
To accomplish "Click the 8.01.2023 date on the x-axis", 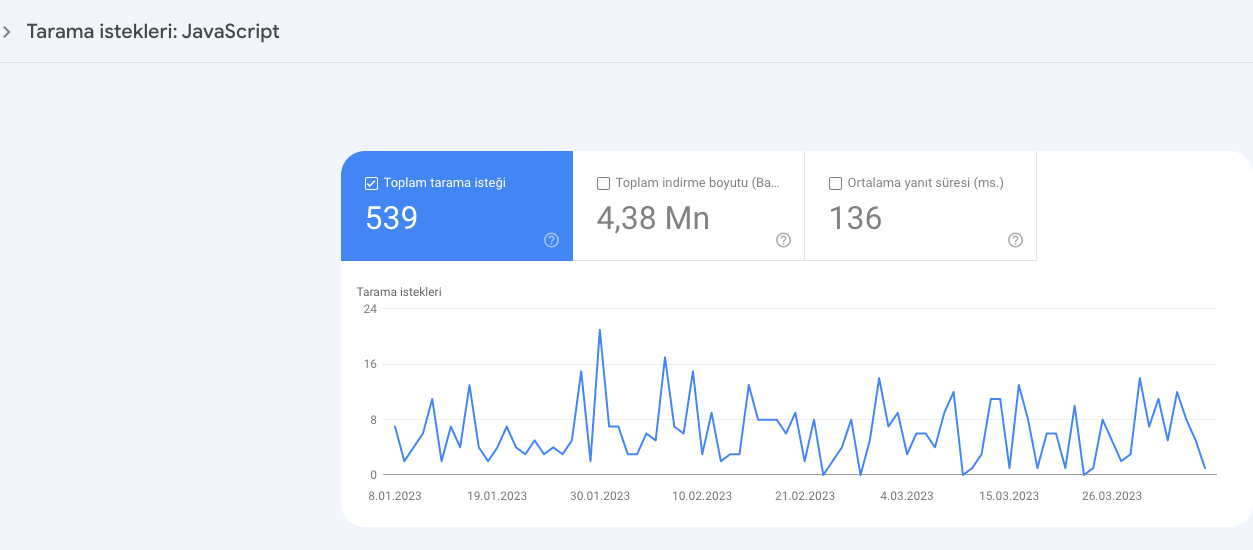I will 395,496.
